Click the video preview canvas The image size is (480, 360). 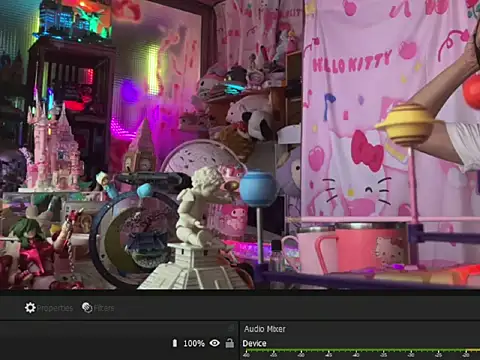click(240, 144)
